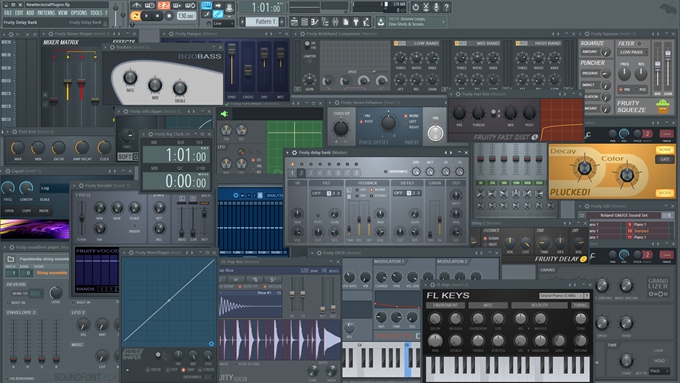The width and height of the screenshot is (680, 383).
Task: Toggle the metronome icon in the toolbar
Action: 137,6
